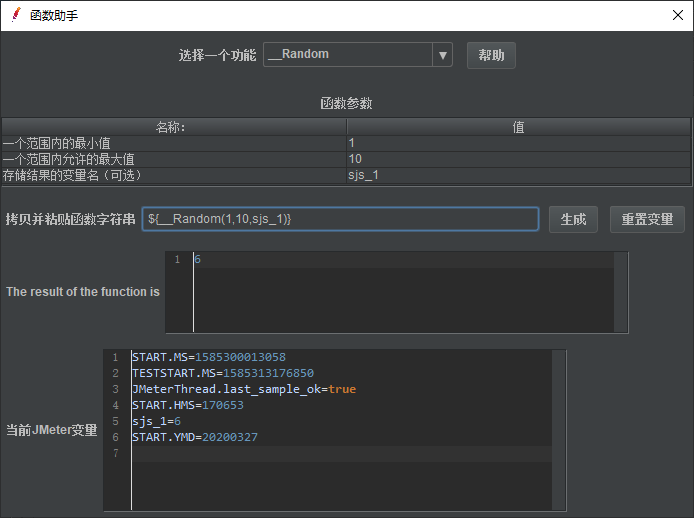Click the TESTSTART.MS=1585313176850 line

click(223, 373)
